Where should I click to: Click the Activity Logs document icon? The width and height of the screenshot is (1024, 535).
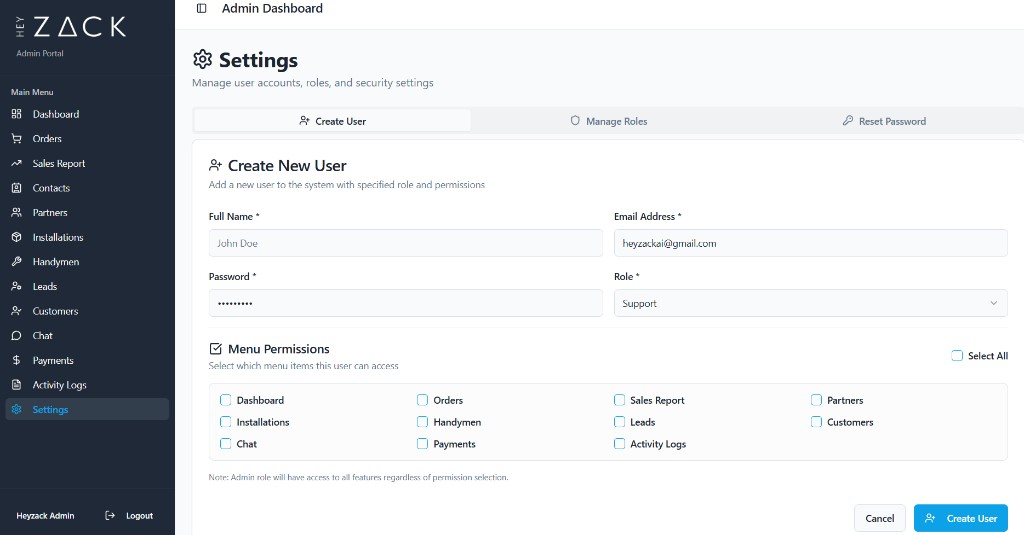coord(16,385)
